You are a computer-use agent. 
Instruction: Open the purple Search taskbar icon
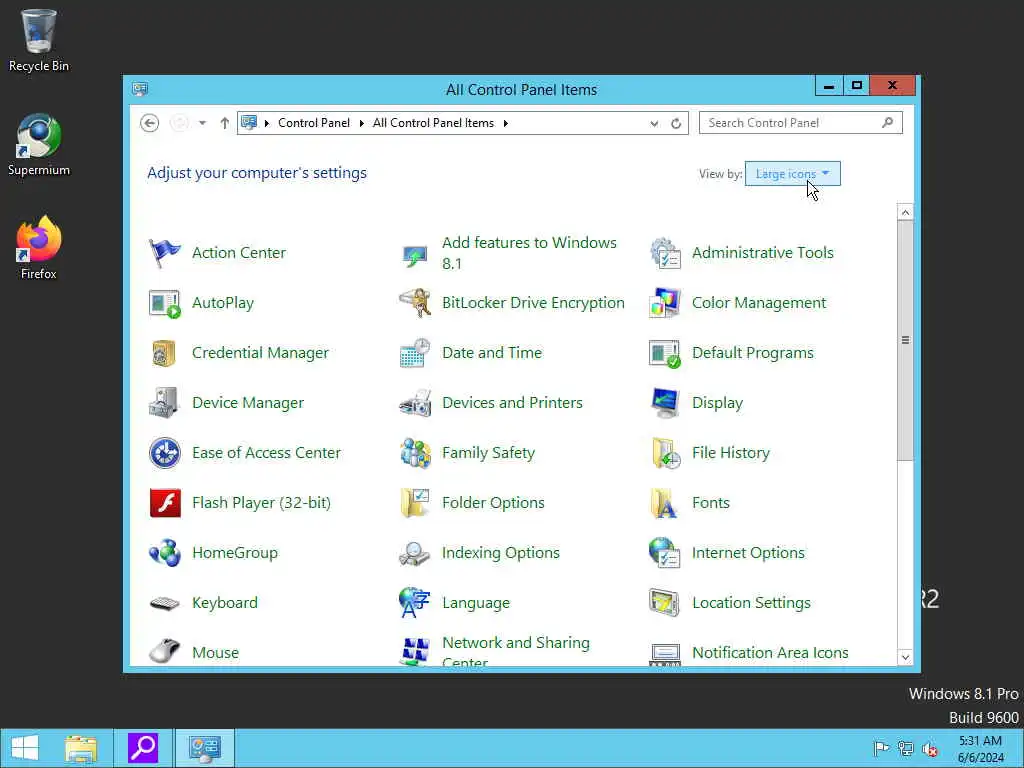tap(143, 748)
